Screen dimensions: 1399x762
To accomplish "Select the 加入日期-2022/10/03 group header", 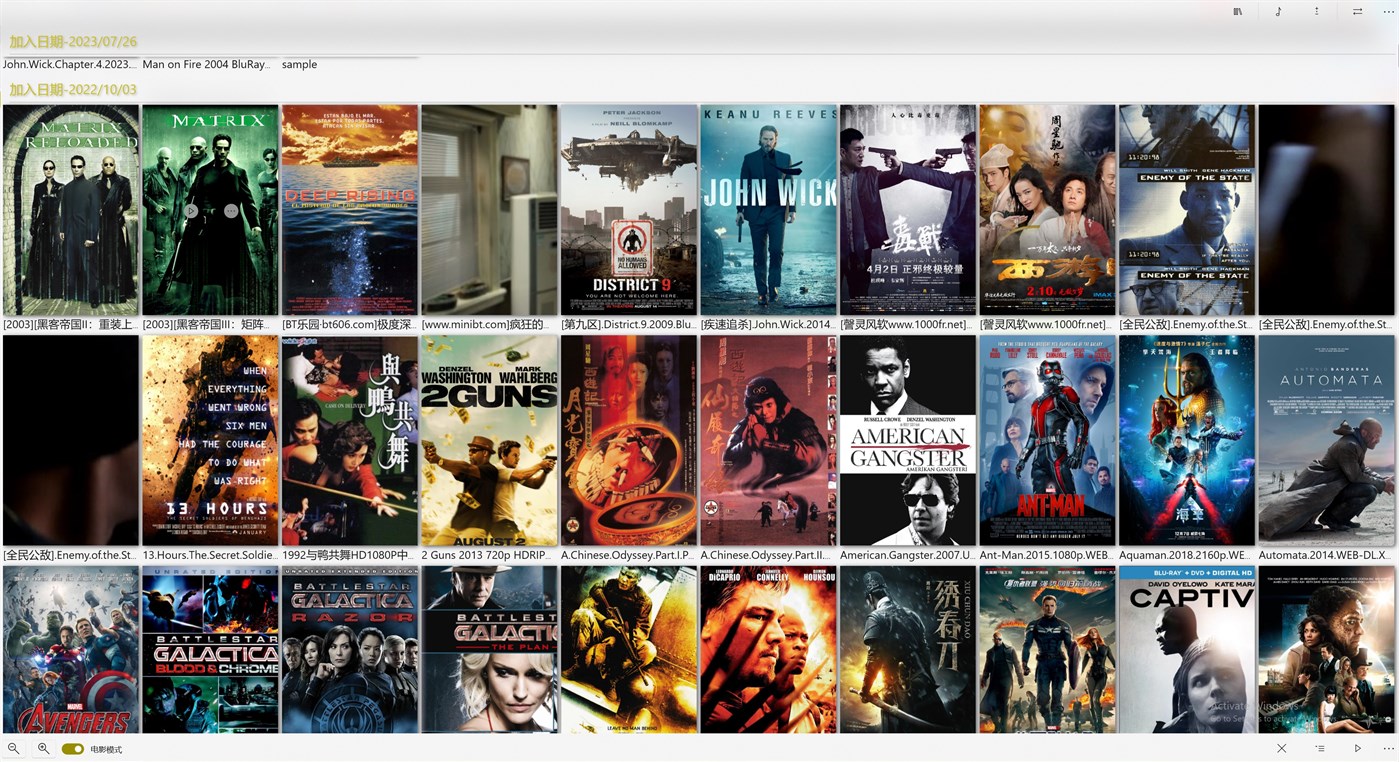I will tap(73, 90).
